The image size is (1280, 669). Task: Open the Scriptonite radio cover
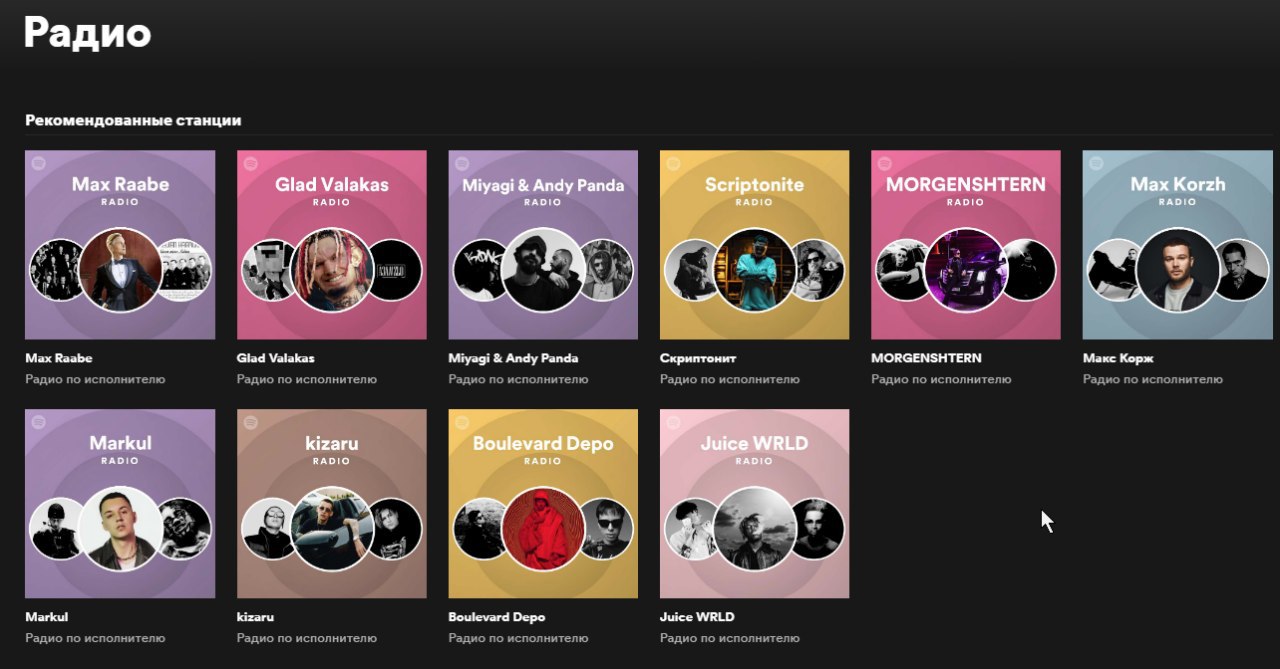click(755, 245)
